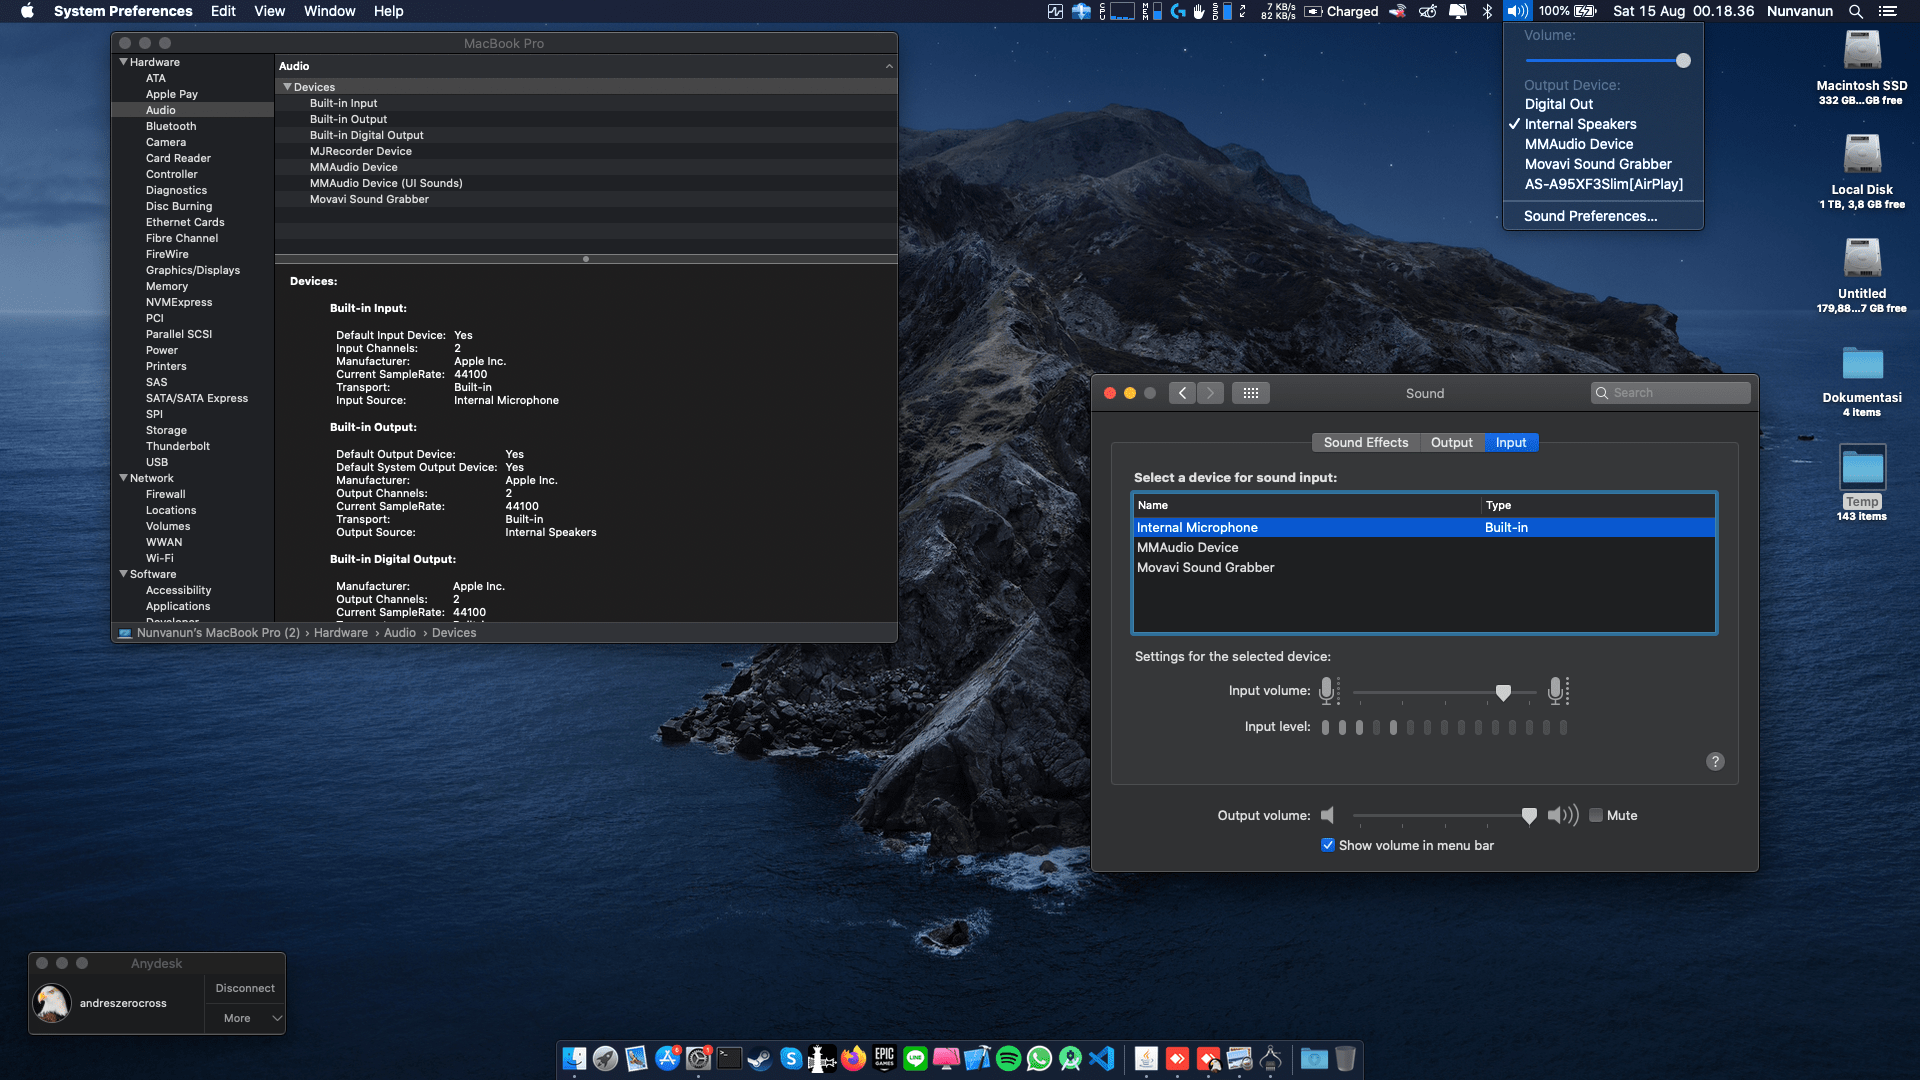This screenshot has width=1920, height=1080.
Task: Collapse the Hardware tree section
Action: [x=124, y=62]
